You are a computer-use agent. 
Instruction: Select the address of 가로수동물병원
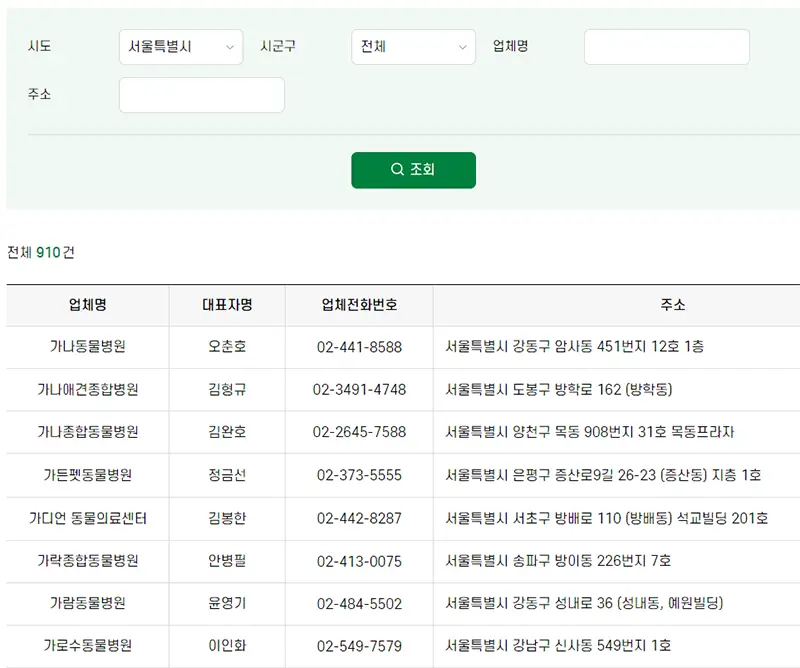tap(557, 647)
